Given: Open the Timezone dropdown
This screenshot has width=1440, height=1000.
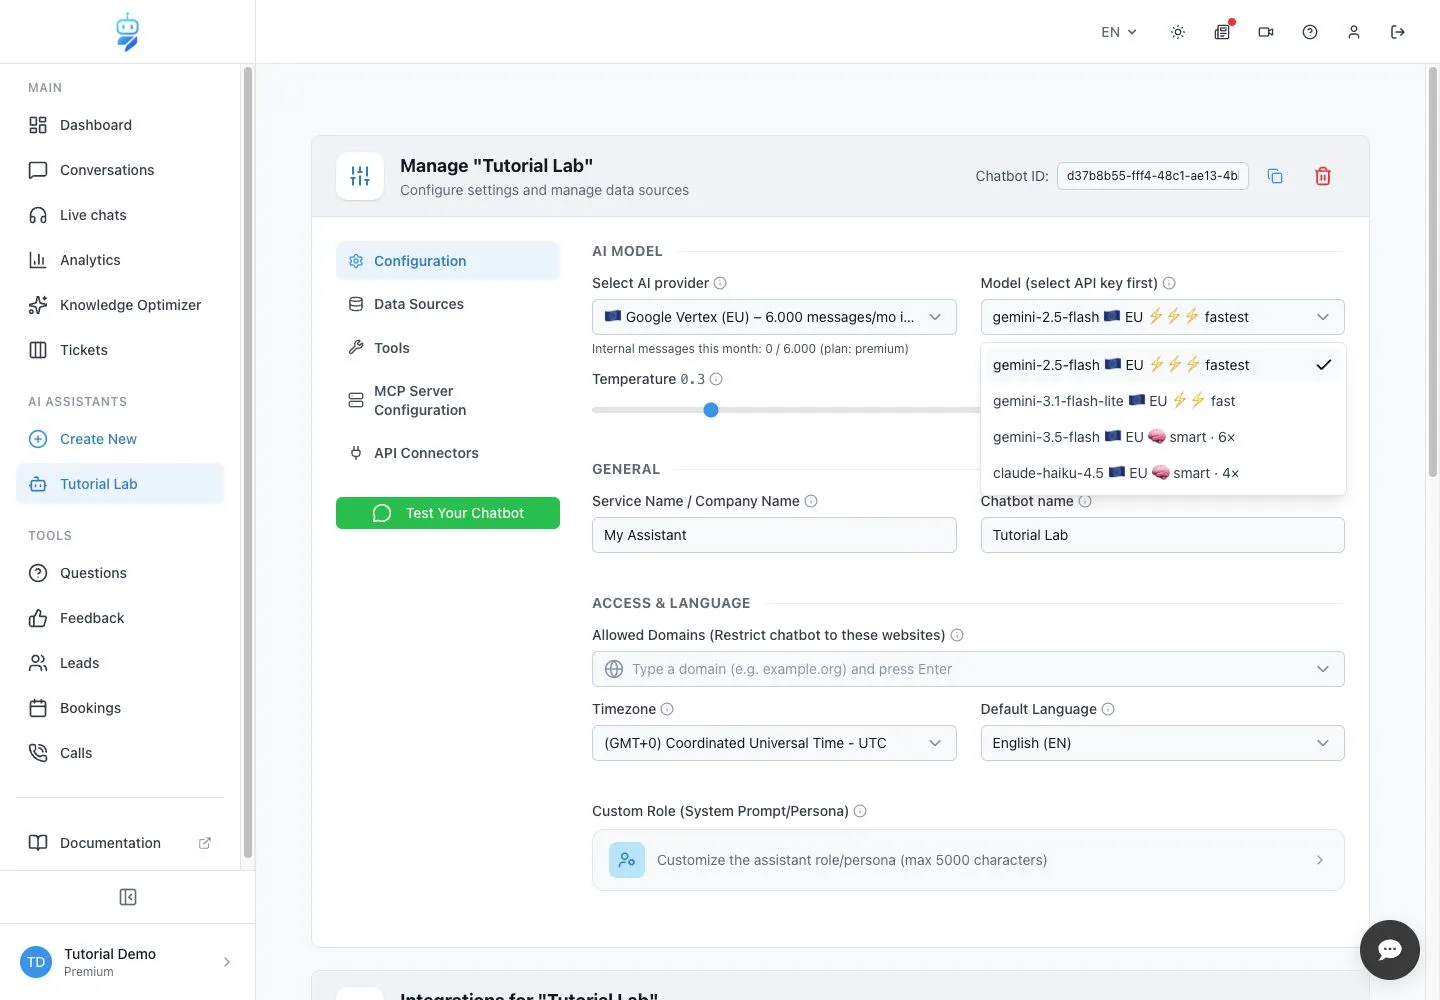Looking at the screenshot, I should (x=774, y=743).
